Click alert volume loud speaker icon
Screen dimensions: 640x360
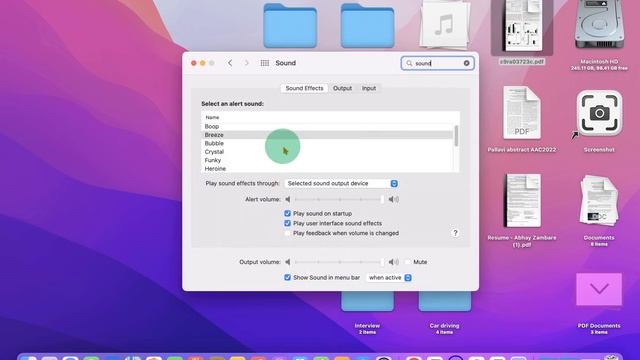tap(393, 199)
